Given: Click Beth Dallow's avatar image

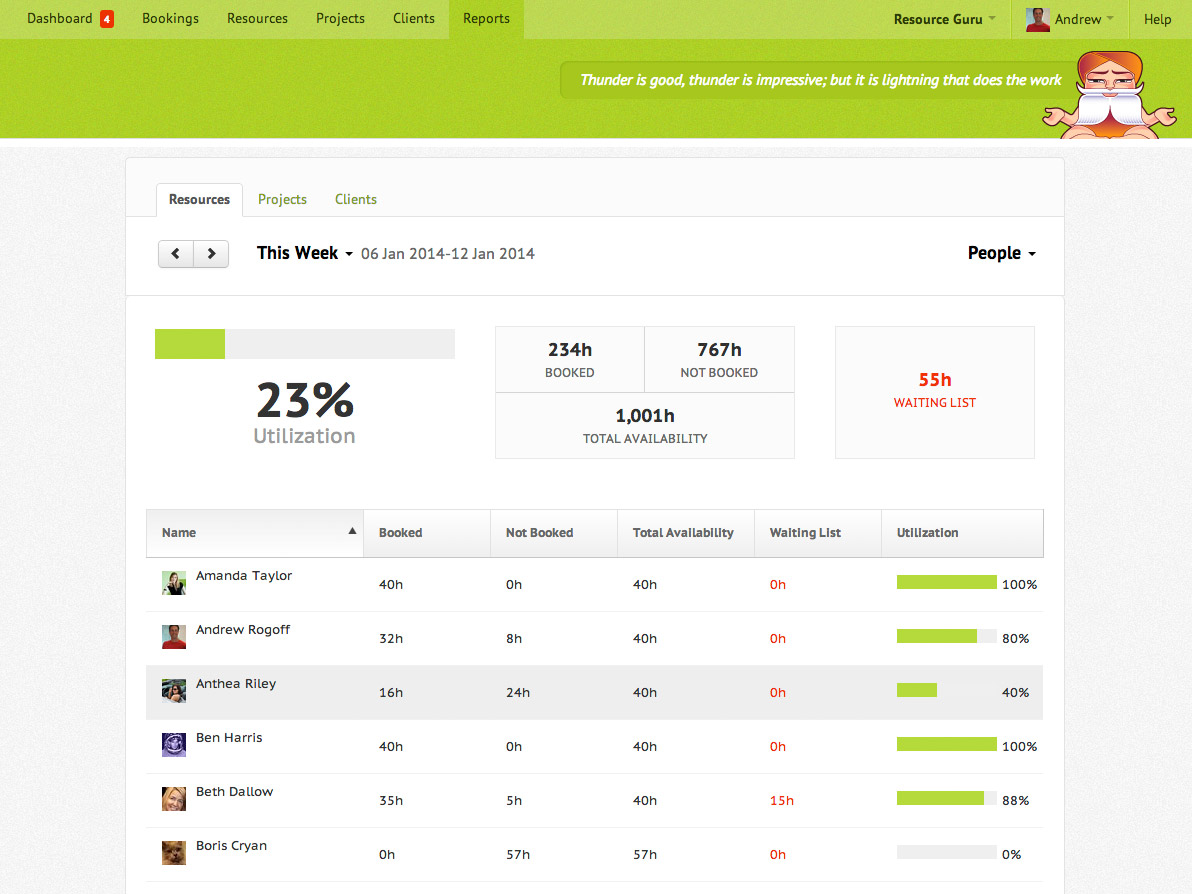Looking at the screenshot, I should (x=174, y=799).
